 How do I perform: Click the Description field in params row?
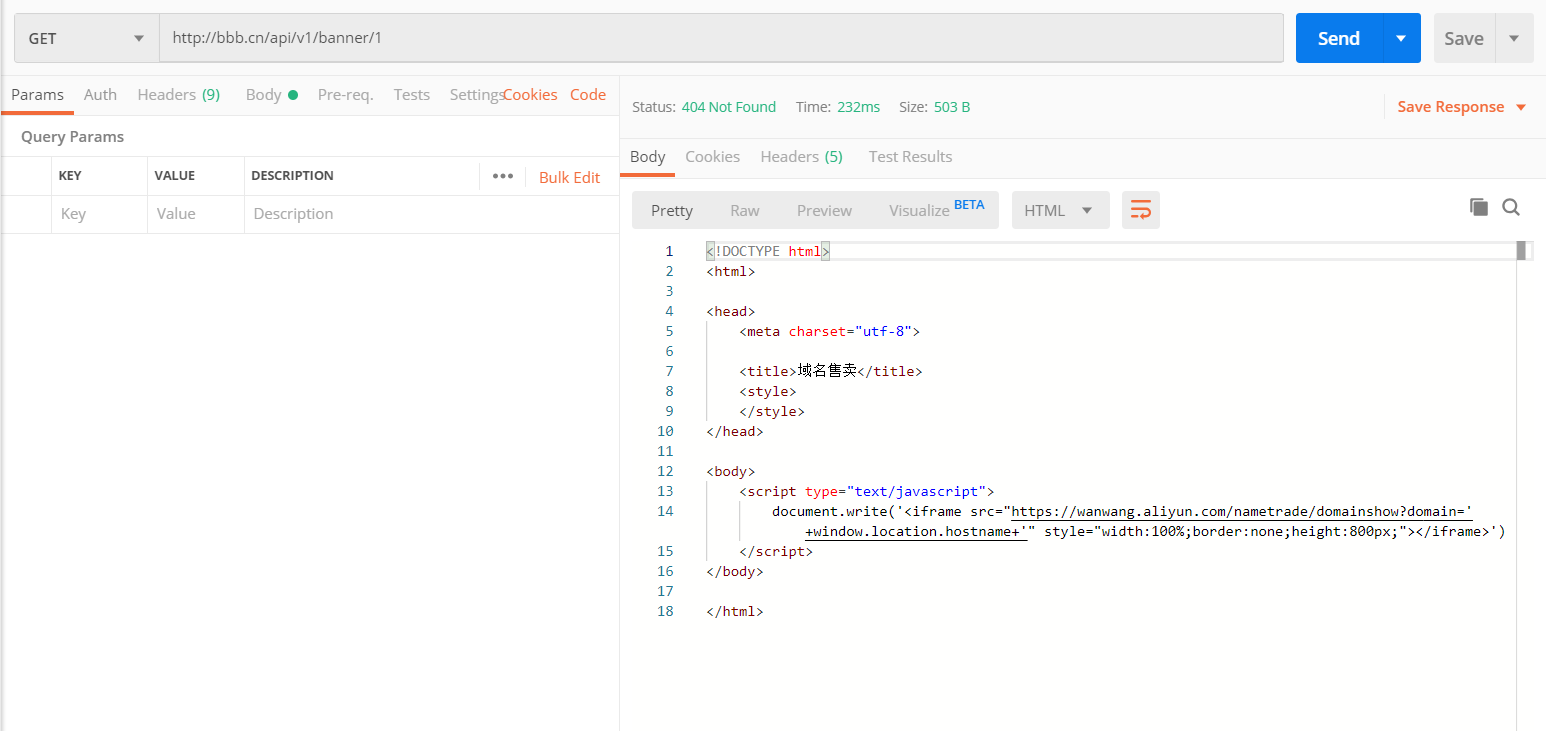[431, 214]
